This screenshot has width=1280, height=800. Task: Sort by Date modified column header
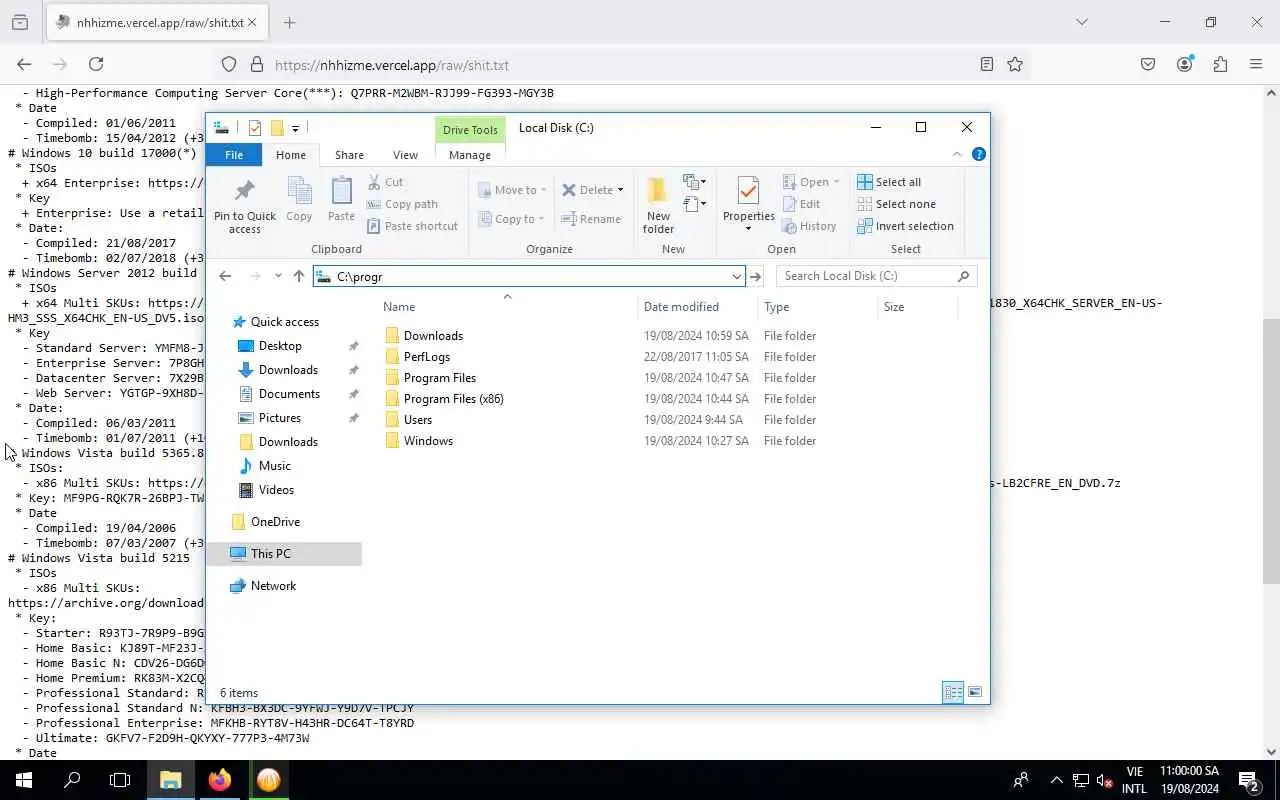pos(681,307)
